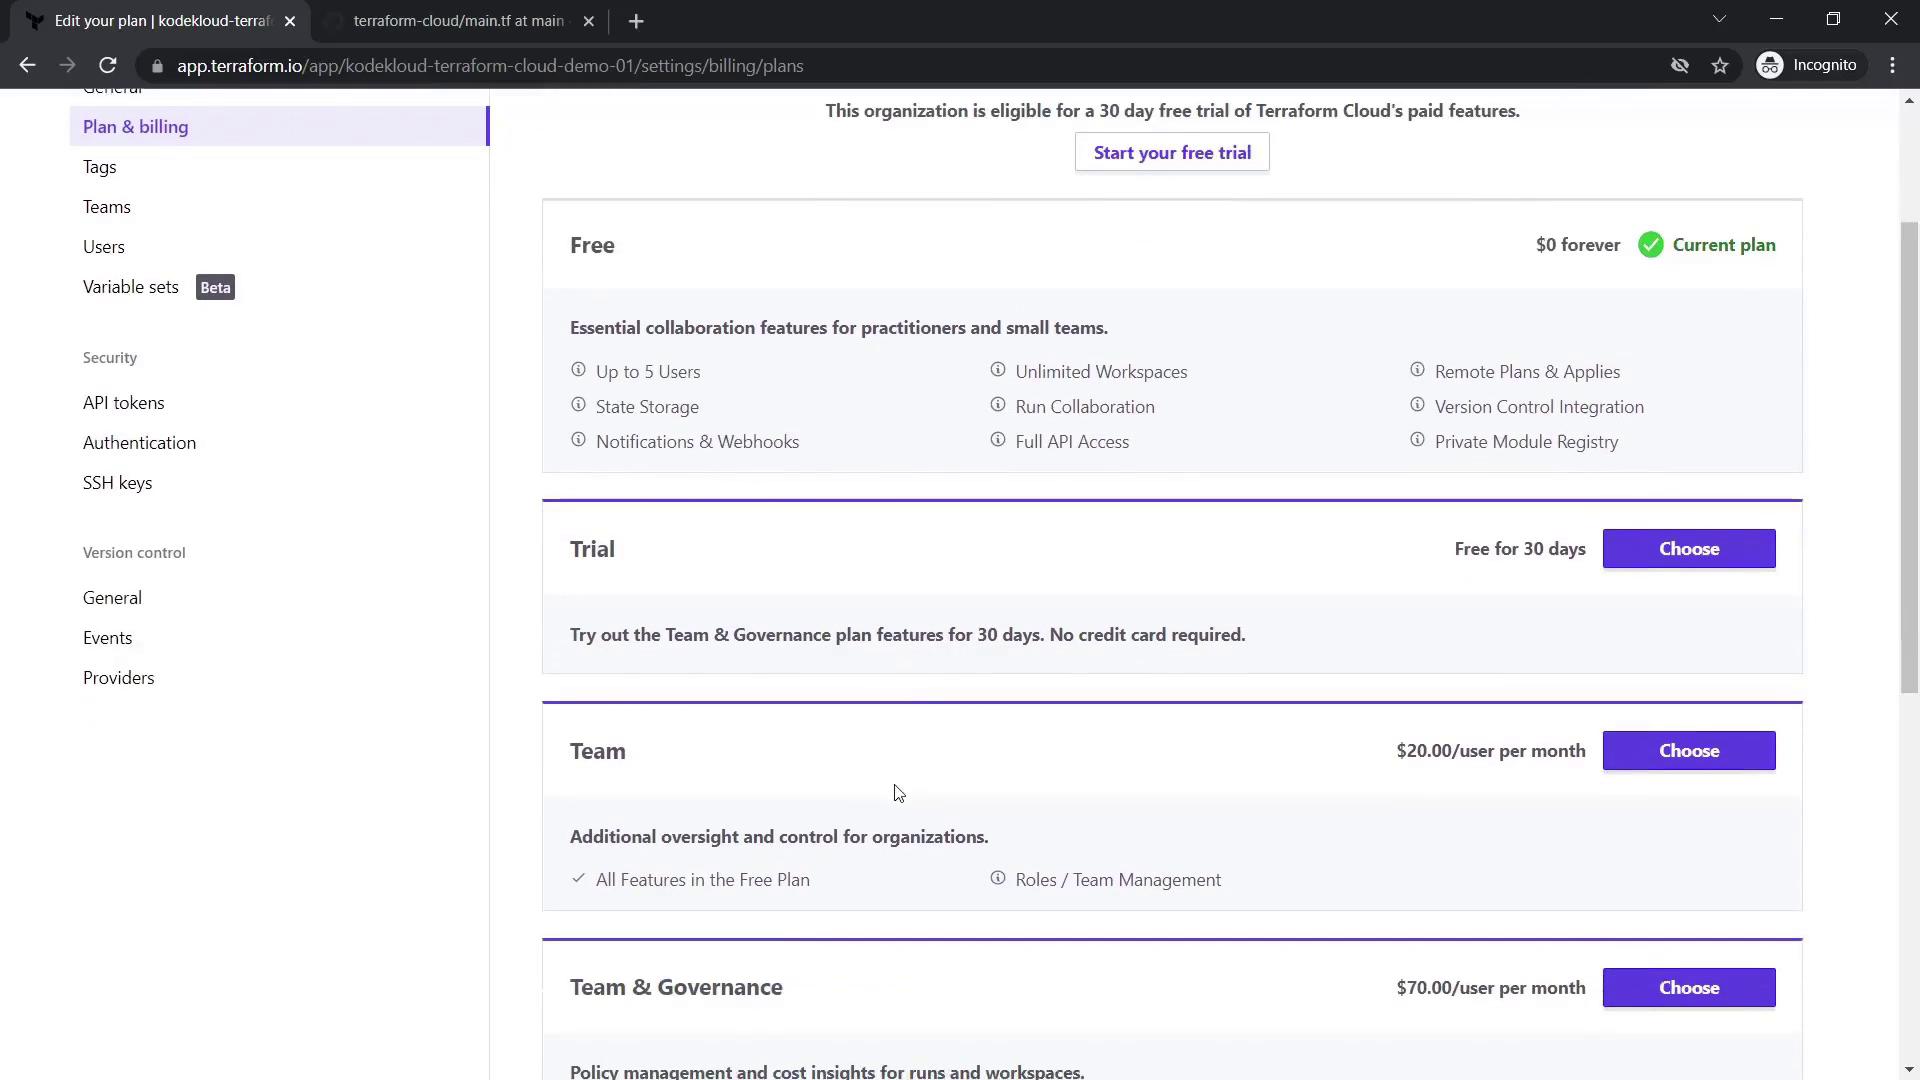Click info icon next to State Storage
The image size is (1920, 1080).
[x=578, y=405]
